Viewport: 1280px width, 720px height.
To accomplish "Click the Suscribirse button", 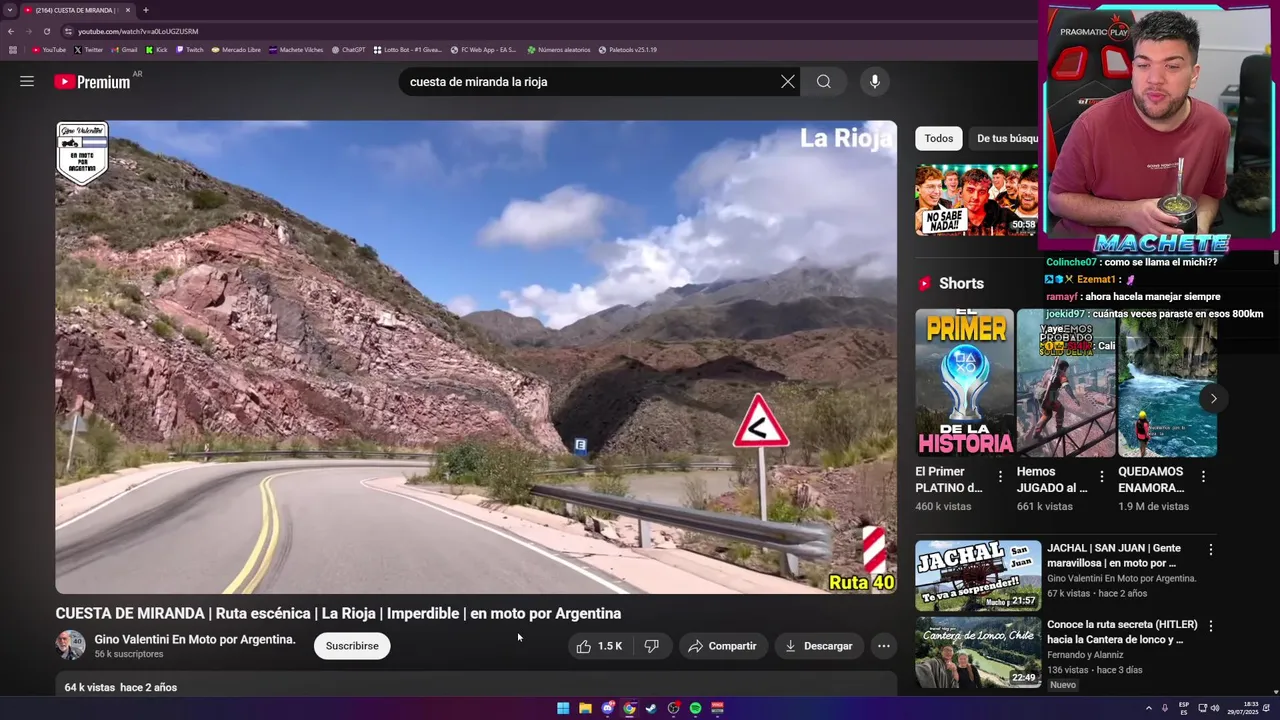I will (352, 646).
